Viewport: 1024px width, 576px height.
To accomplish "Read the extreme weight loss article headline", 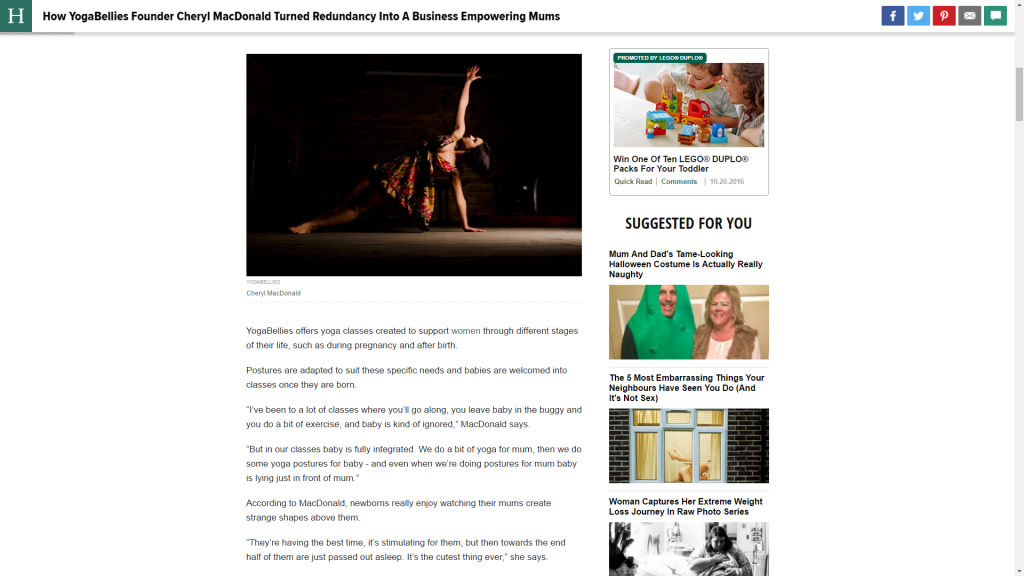I will coord(686,507).
